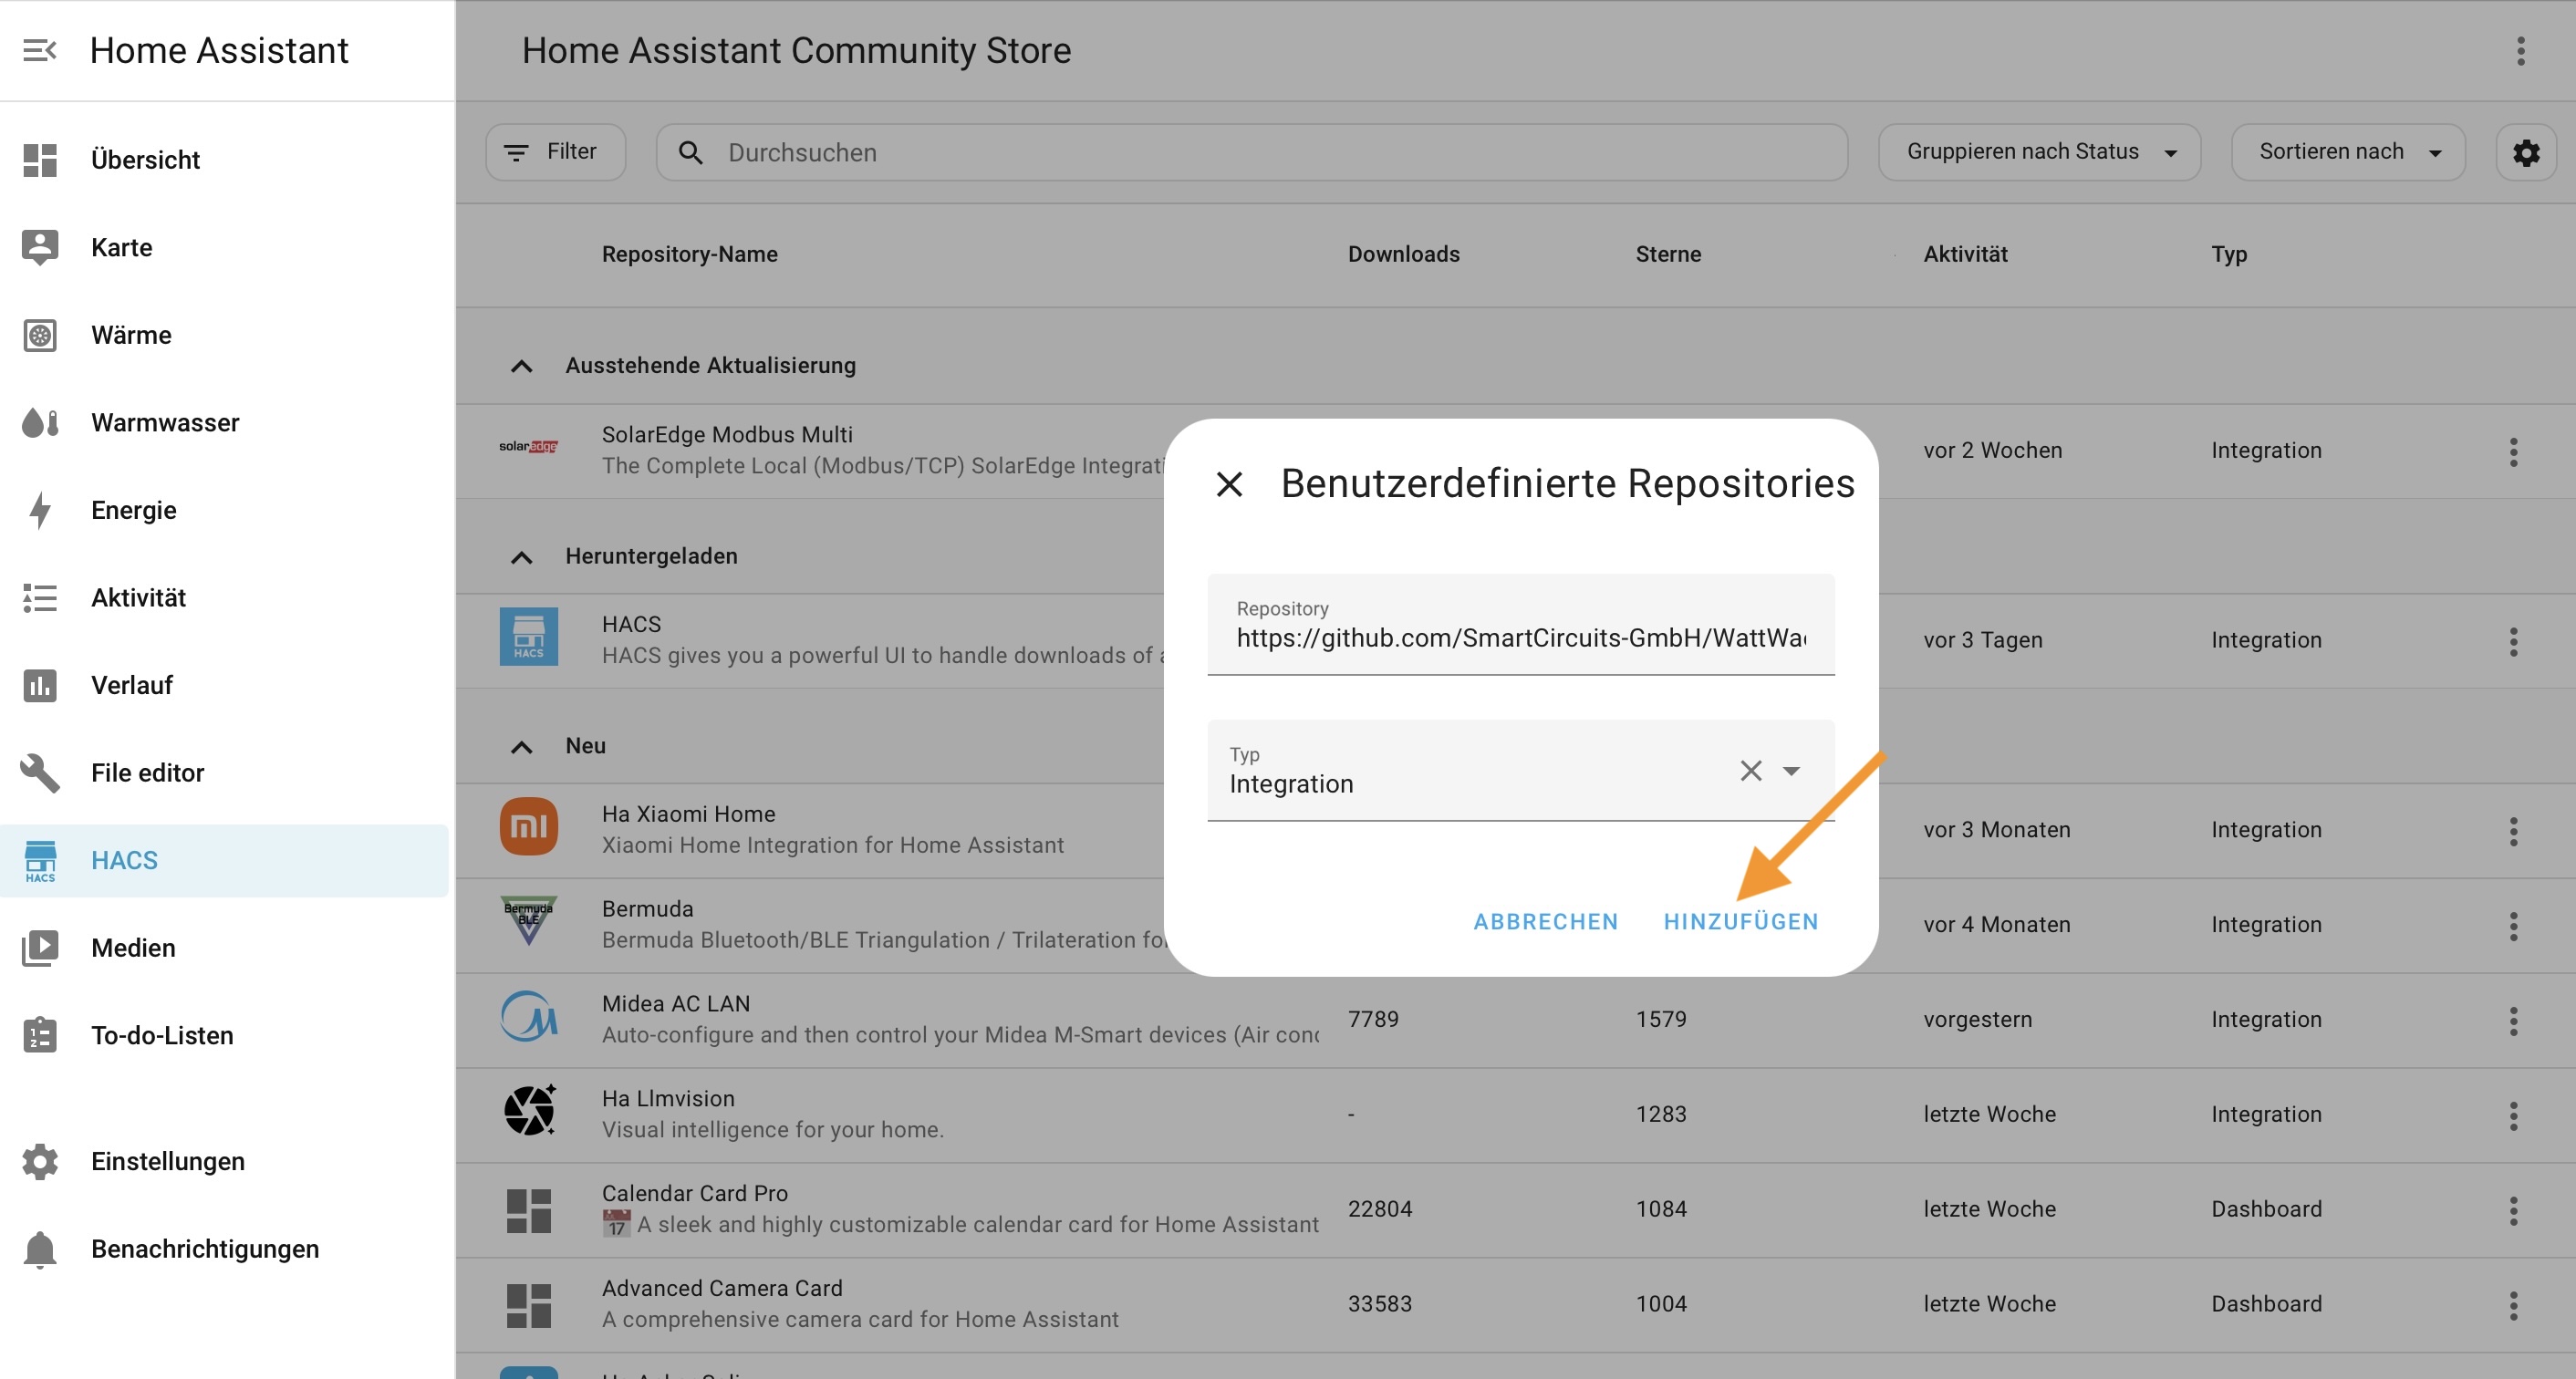Click the File editor wrench icon
Screen dimensions: 2576x1379
(x=40, y=773)
